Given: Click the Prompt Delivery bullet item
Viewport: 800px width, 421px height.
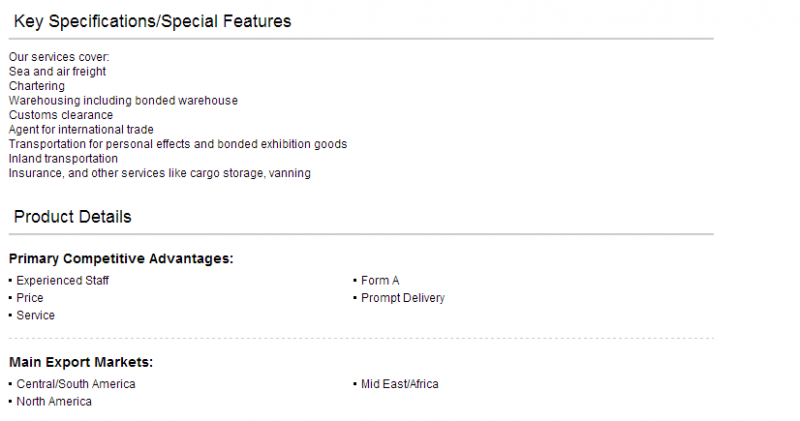Looking at the screenshot, I should click(x=403, y=298).
